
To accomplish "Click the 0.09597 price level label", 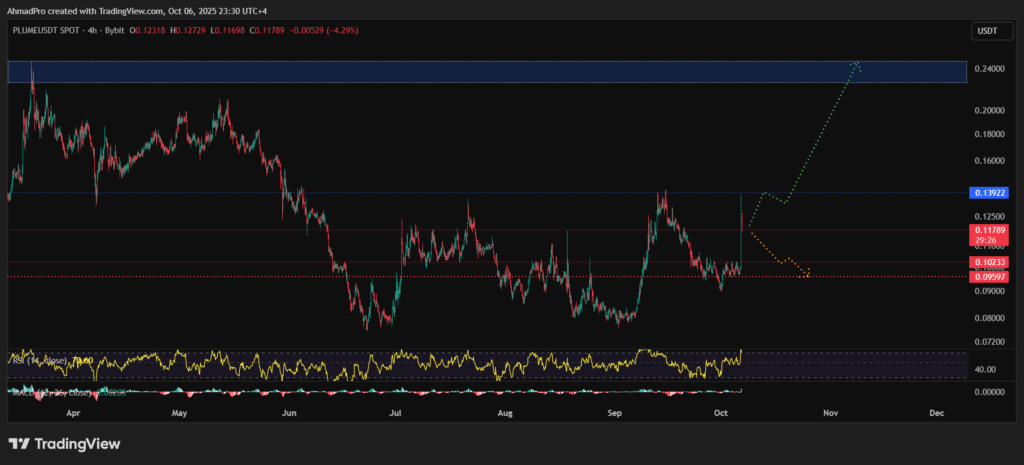I will (x=990, y=277).
